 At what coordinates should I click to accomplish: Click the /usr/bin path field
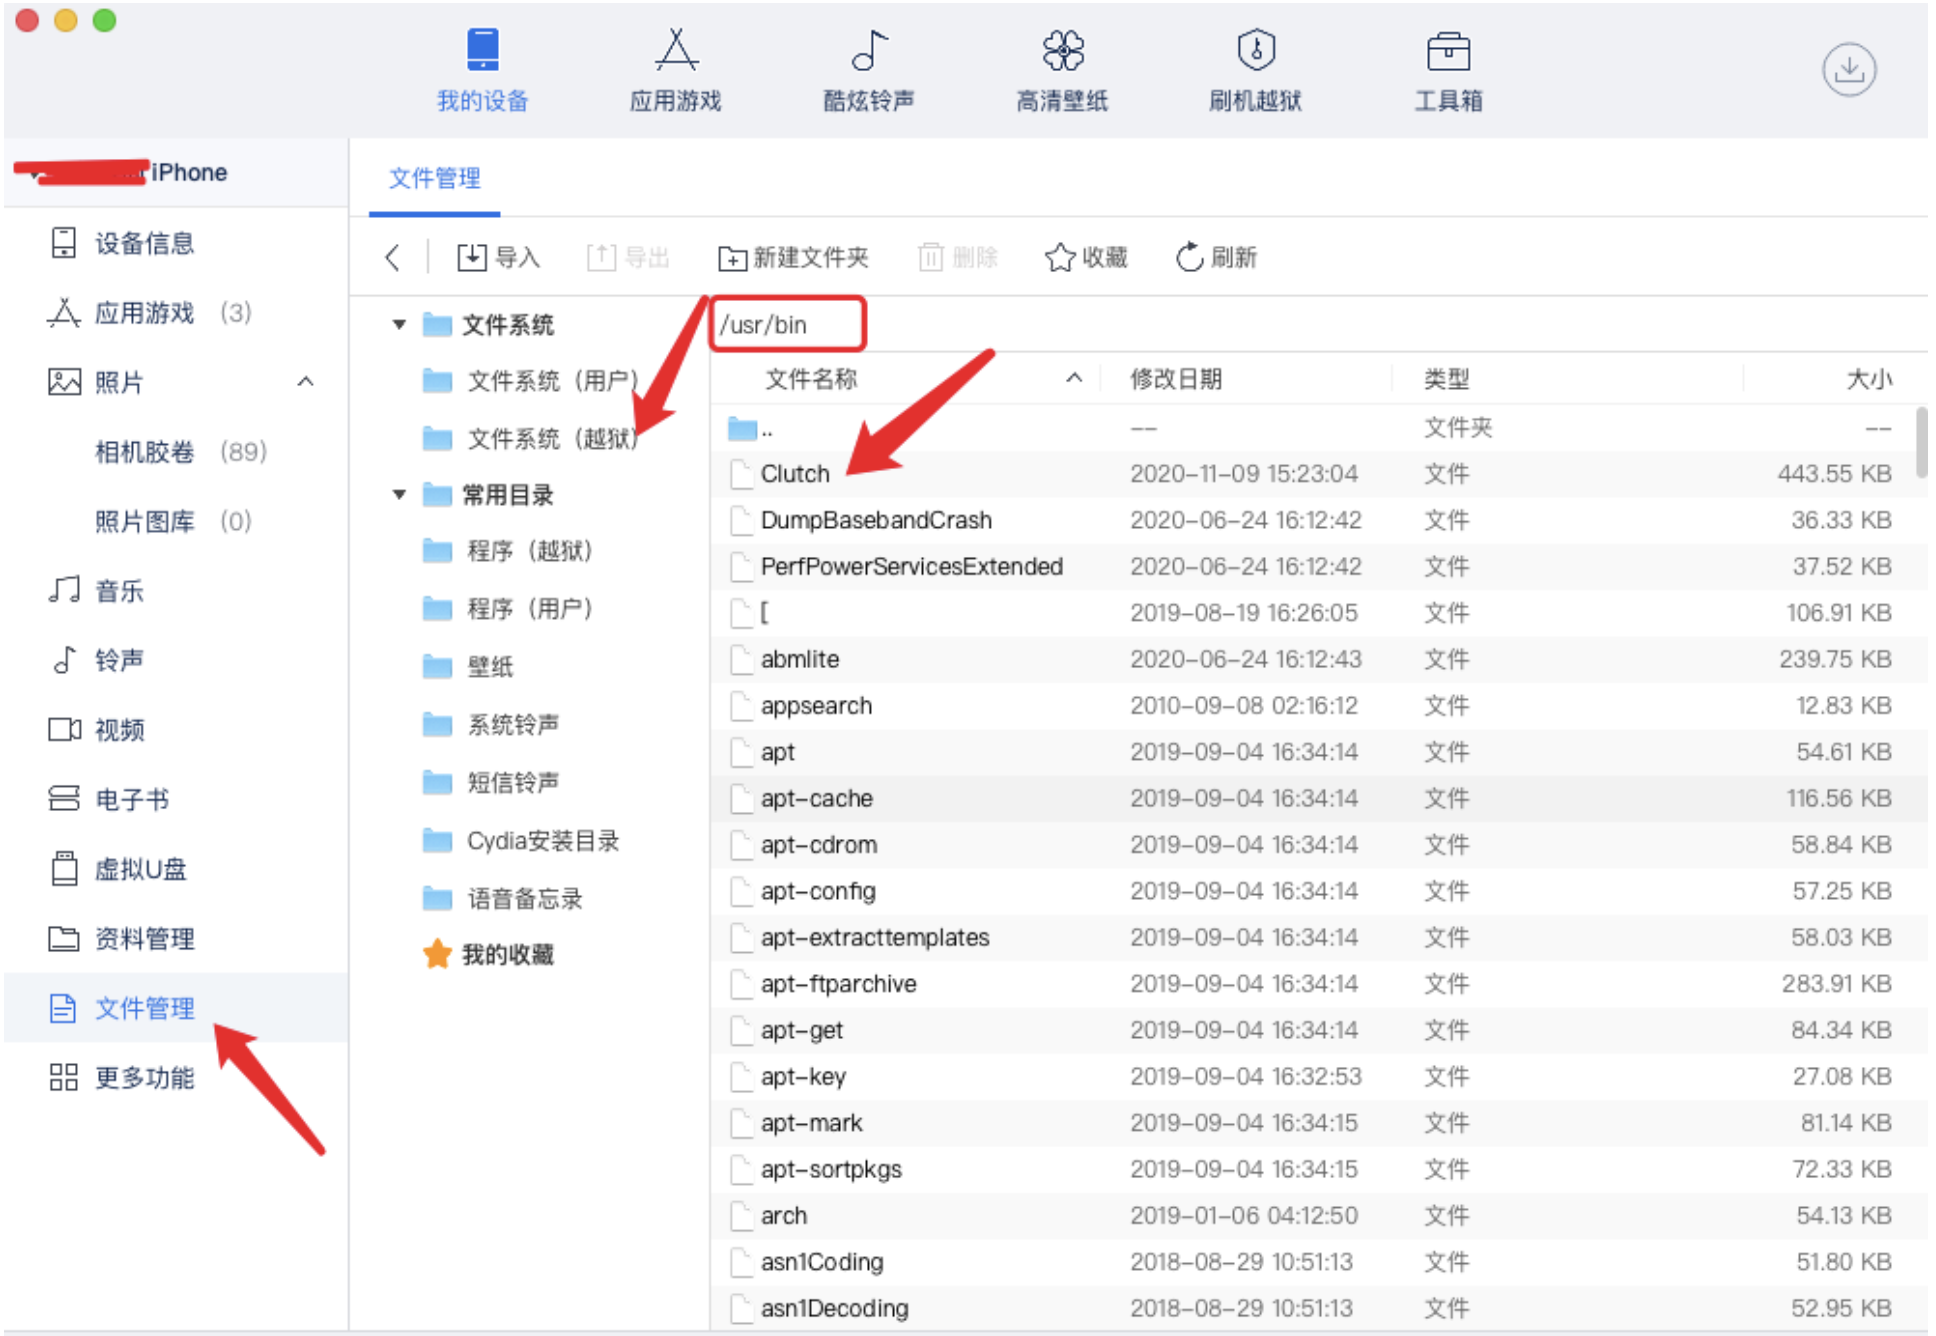coord(788,325)
